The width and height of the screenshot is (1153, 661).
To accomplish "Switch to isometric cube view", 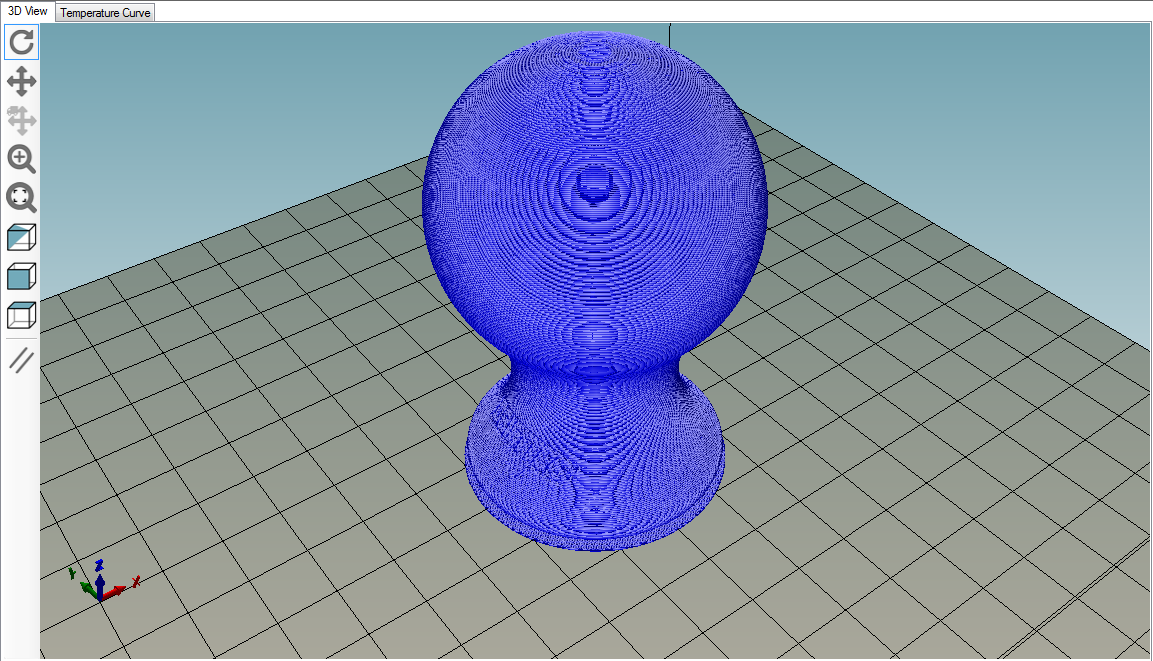I will coord(21,237).
